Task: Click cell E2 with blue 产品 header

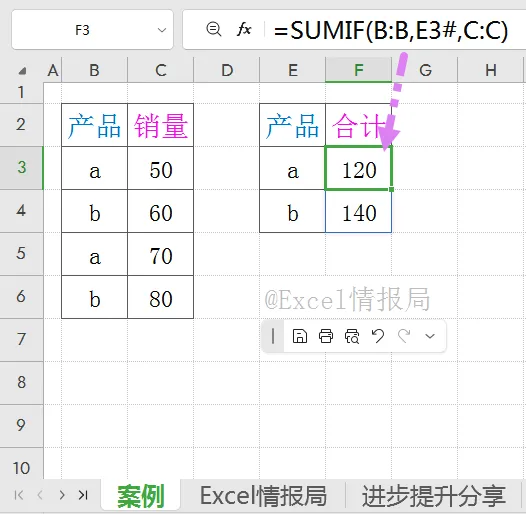Action: [293, 125]
